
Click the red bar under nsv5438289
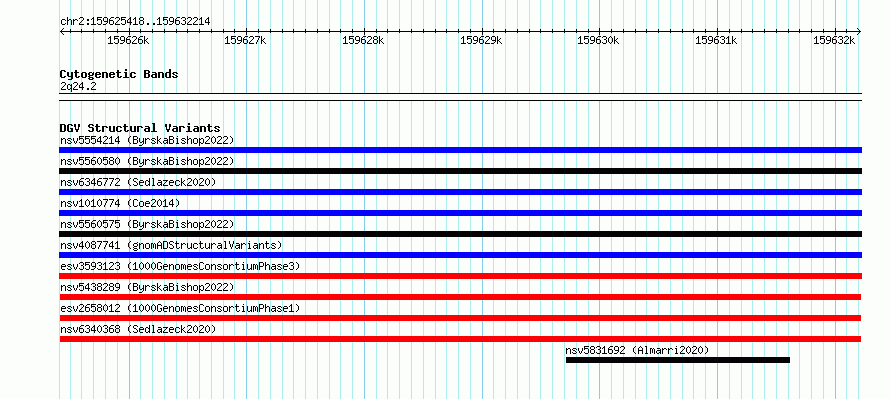coord(460,297)
